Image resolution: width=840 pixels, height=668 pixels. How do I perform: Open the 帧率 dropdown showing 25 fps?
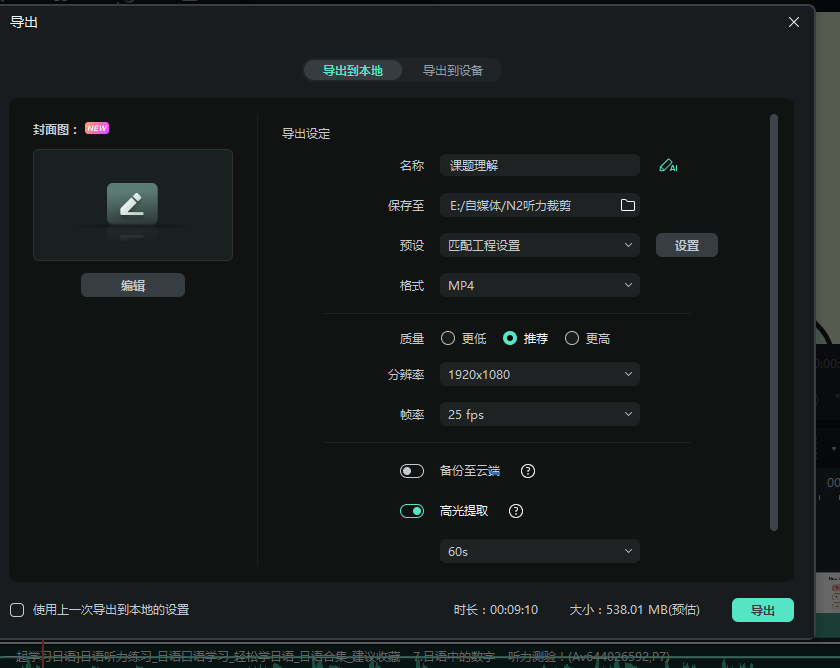[x=539, y=414]
